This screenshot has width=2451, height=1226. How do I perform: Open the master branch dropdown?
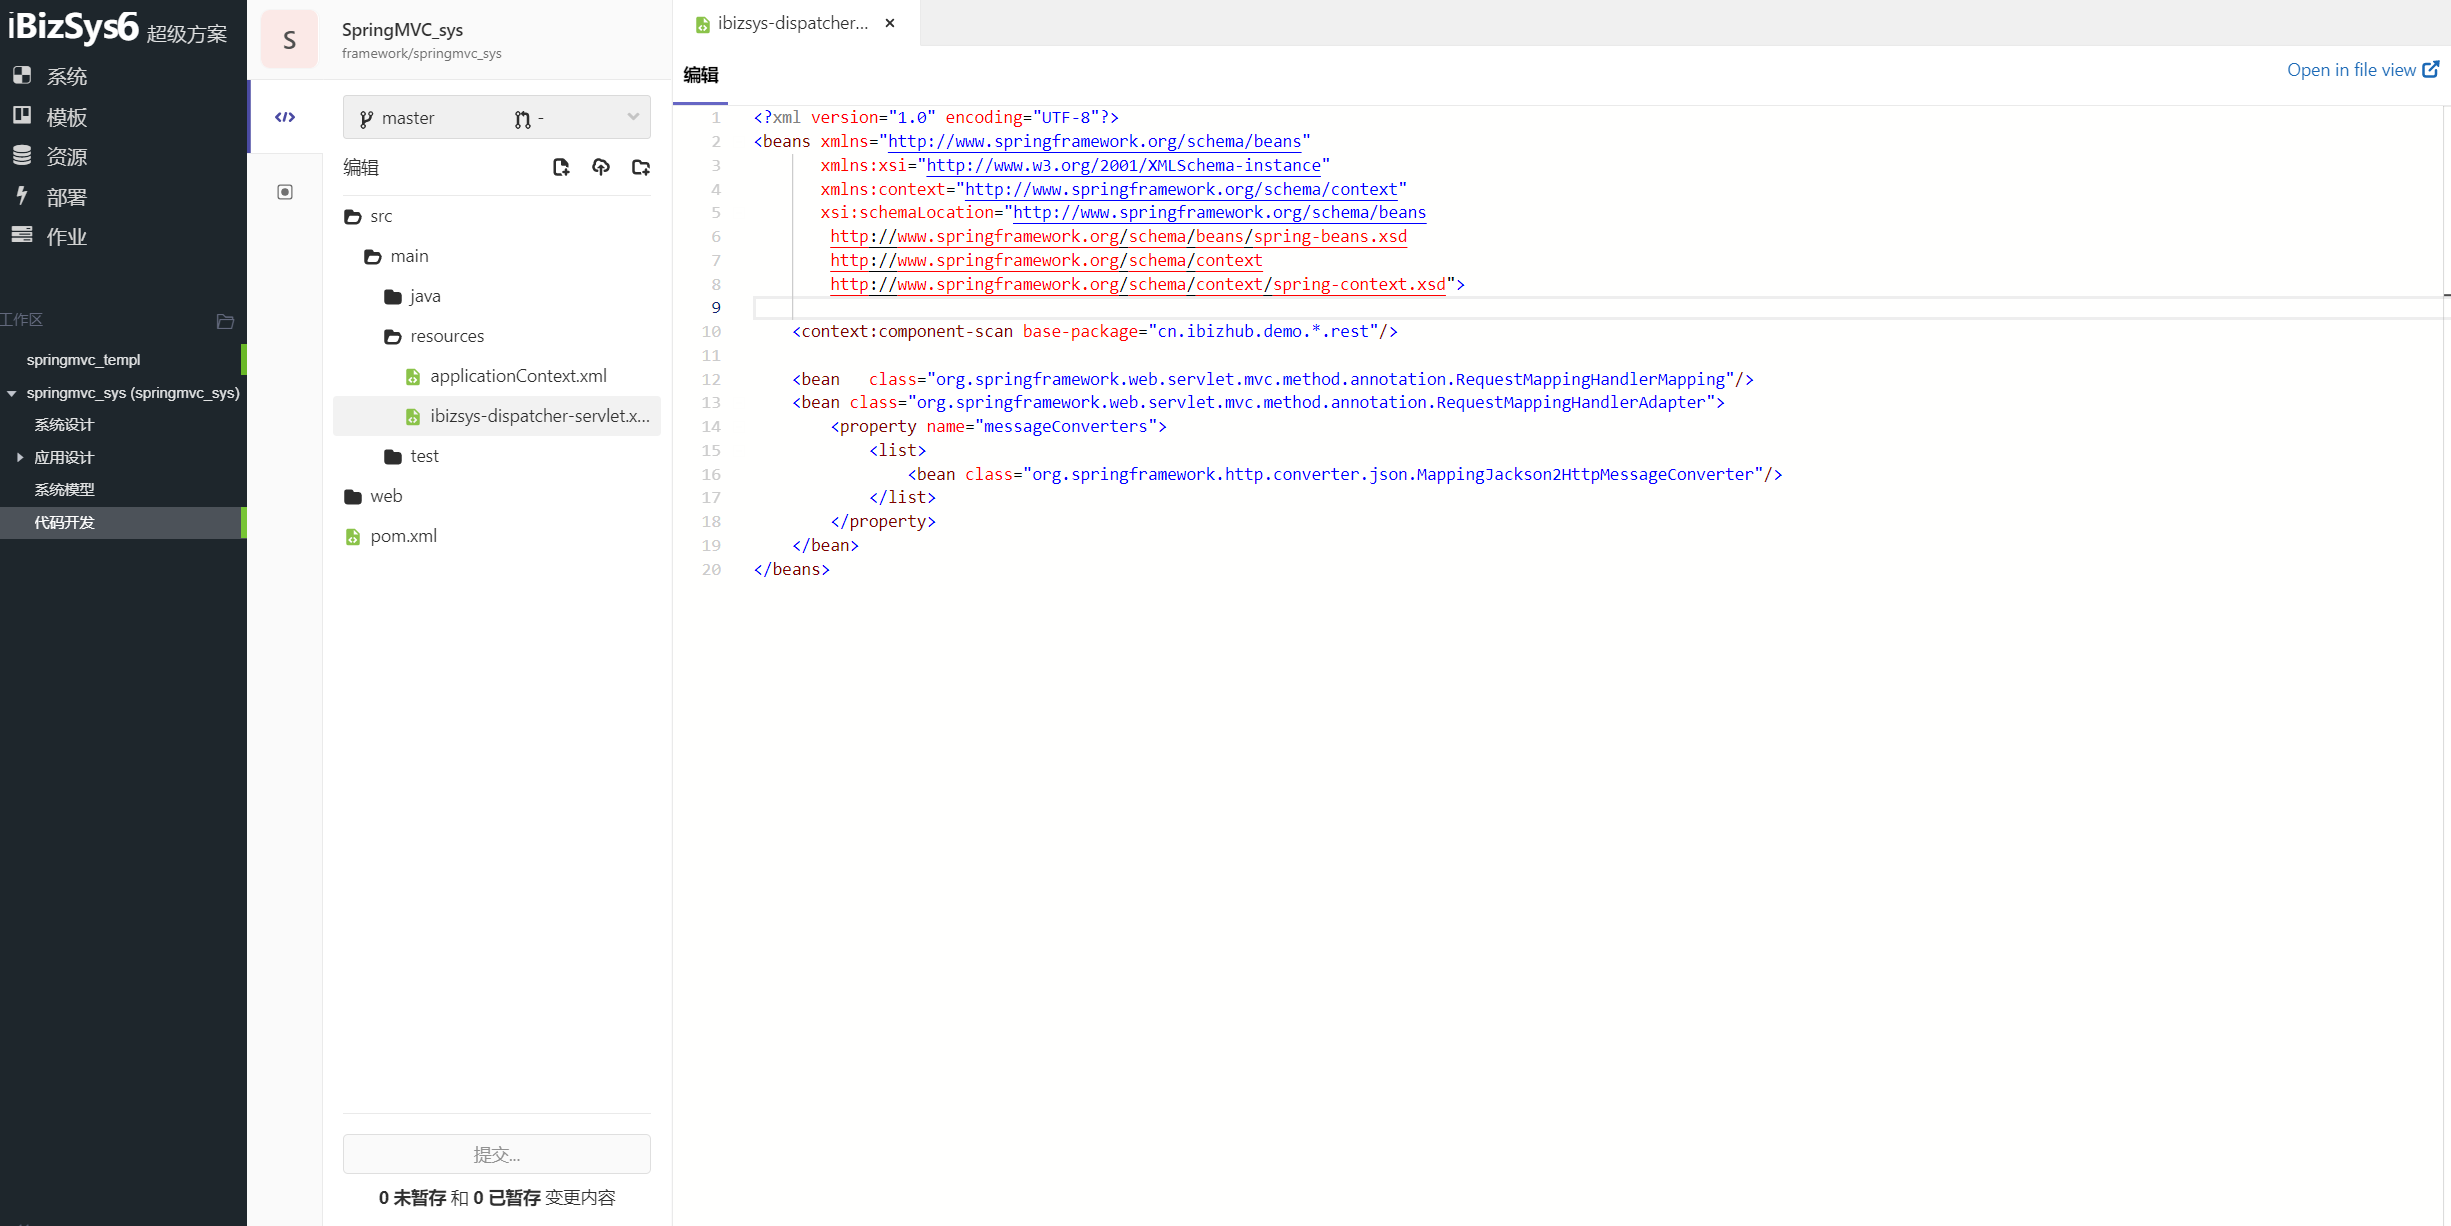pos(497,118)
